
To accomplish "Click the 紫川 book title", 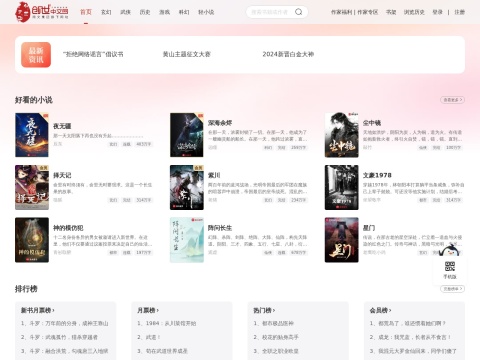I will pos(214,175).
